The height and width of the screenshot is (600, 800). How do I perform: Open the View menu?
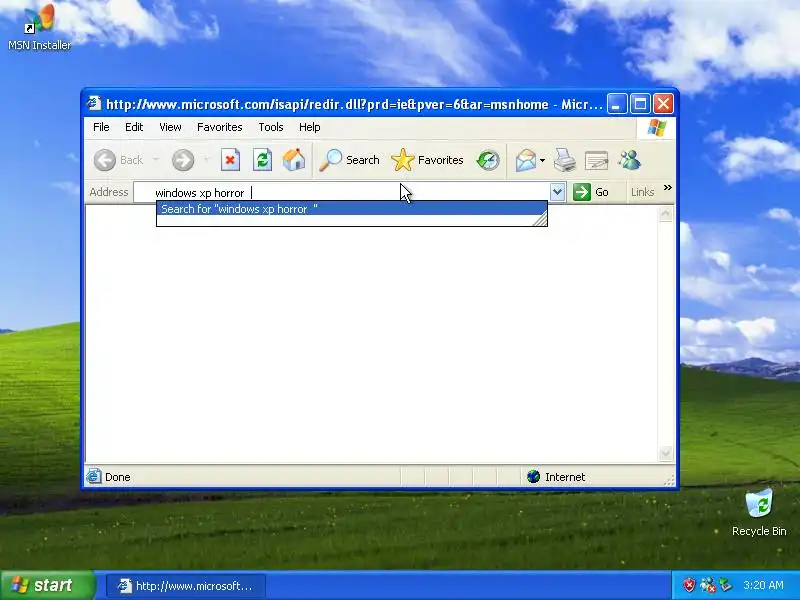[170, 127]
